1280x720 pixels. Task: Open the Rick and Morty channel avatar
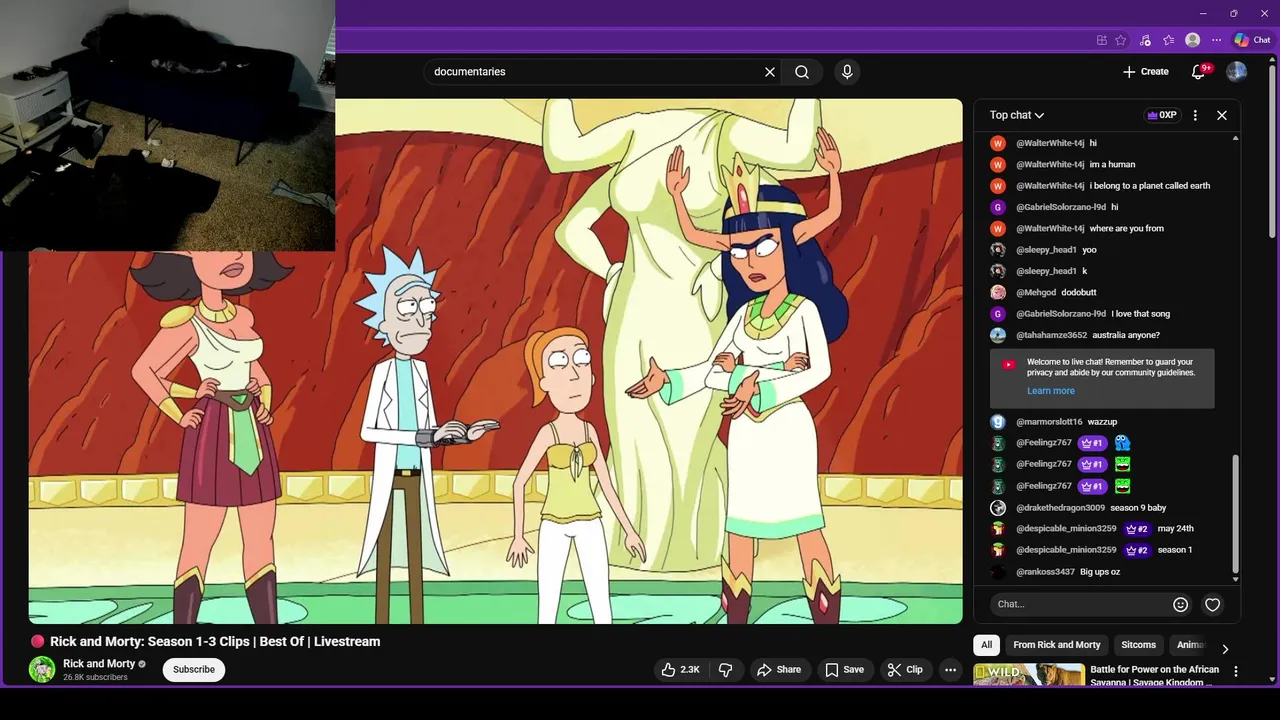(42, 669)
